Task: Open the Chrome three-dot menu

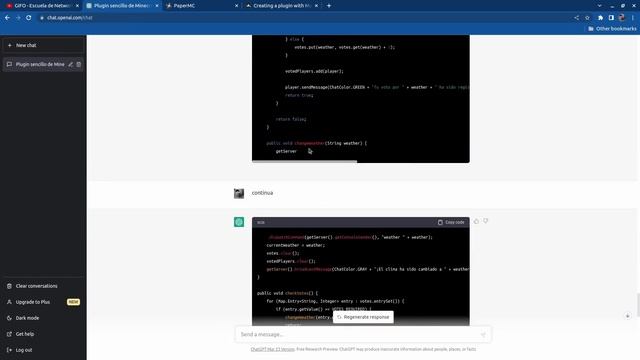Action: point(633,18)
